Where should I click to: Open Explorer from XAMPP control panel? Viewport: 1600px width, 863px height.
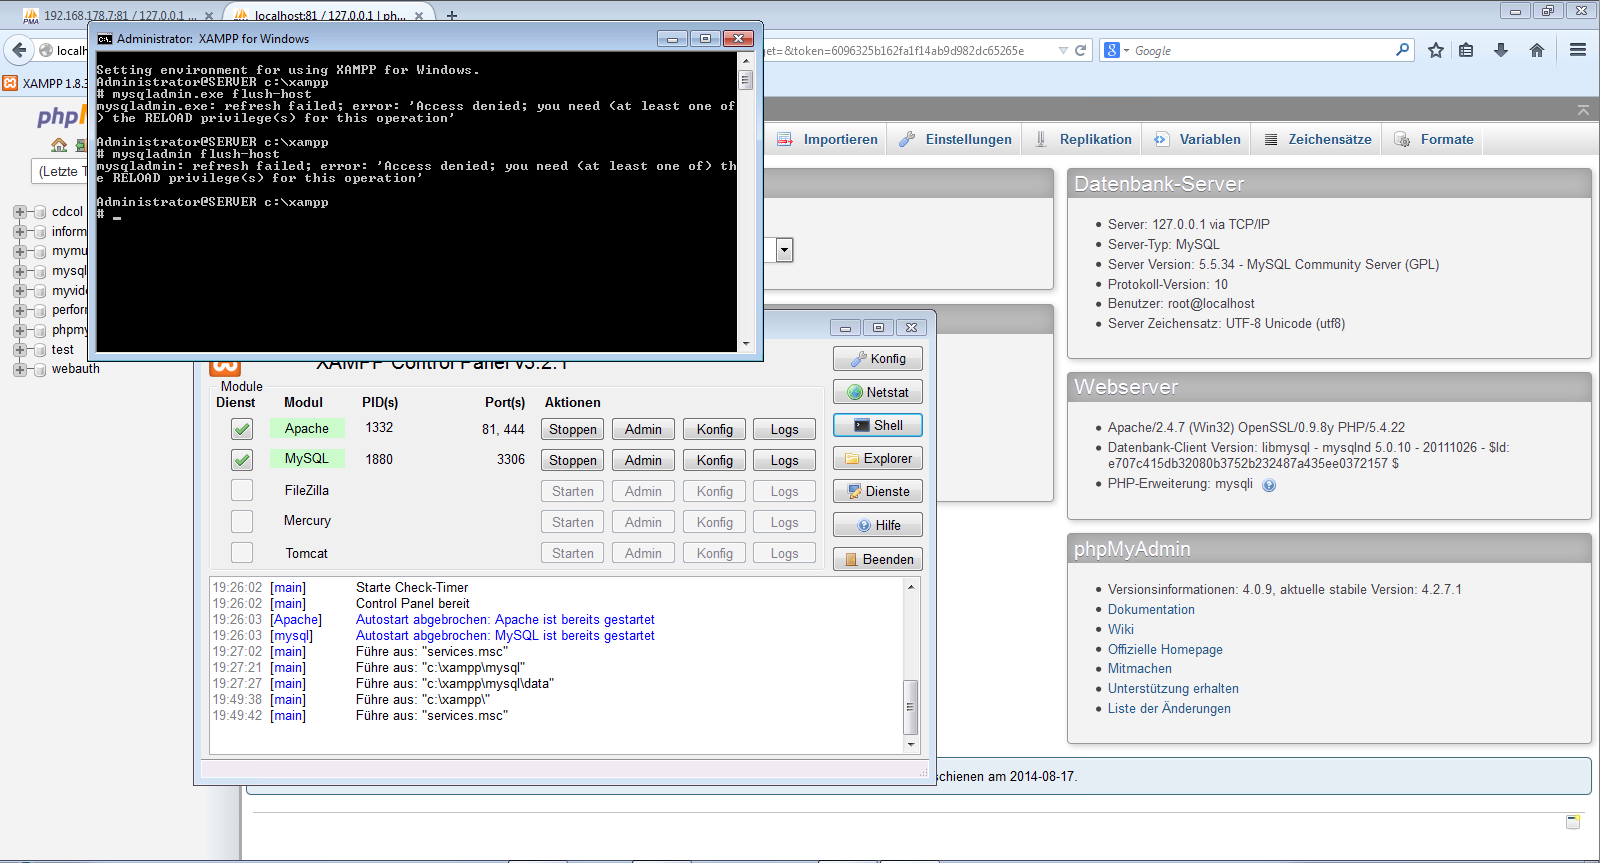point(878,458)
